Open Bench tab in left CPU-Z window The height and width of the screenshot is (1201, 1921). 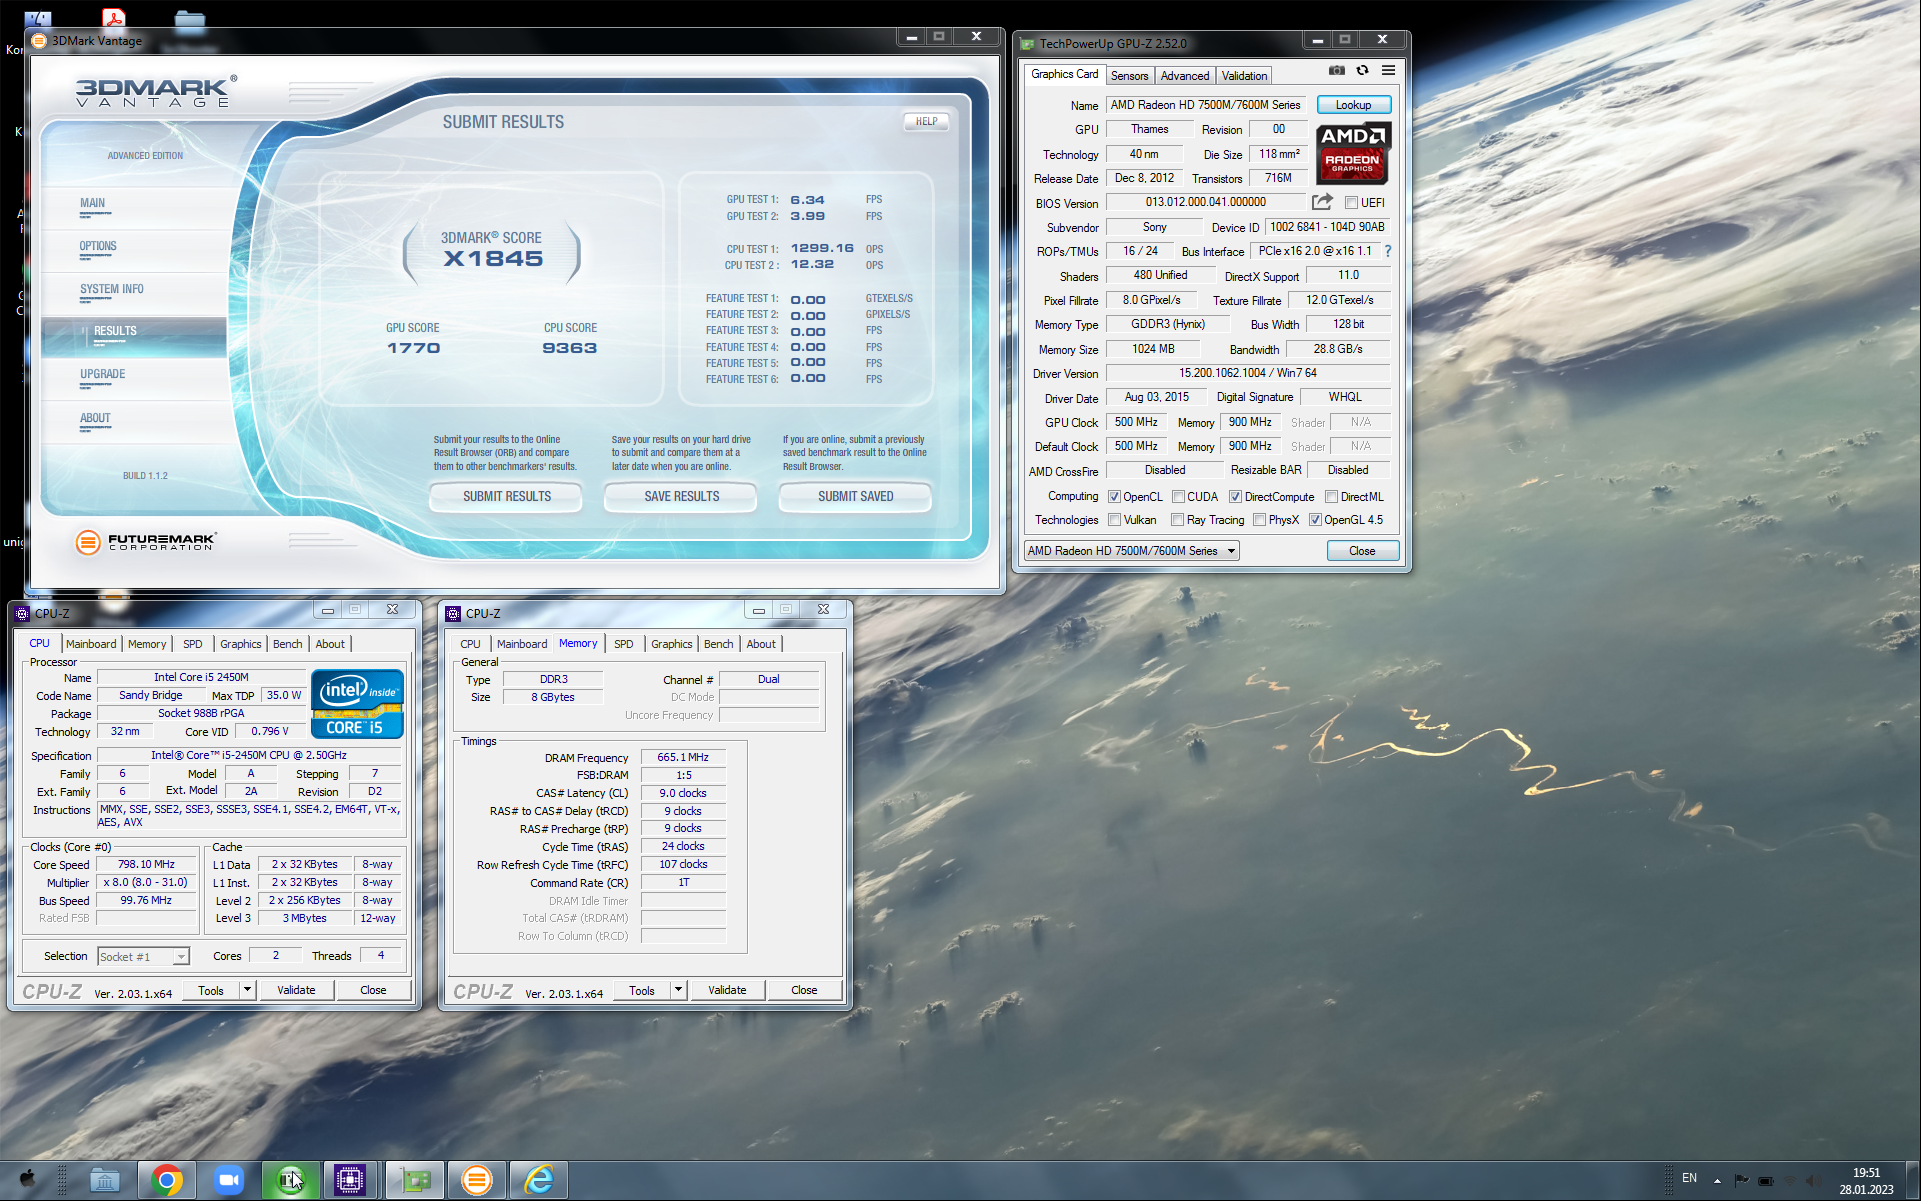(287, 644)
